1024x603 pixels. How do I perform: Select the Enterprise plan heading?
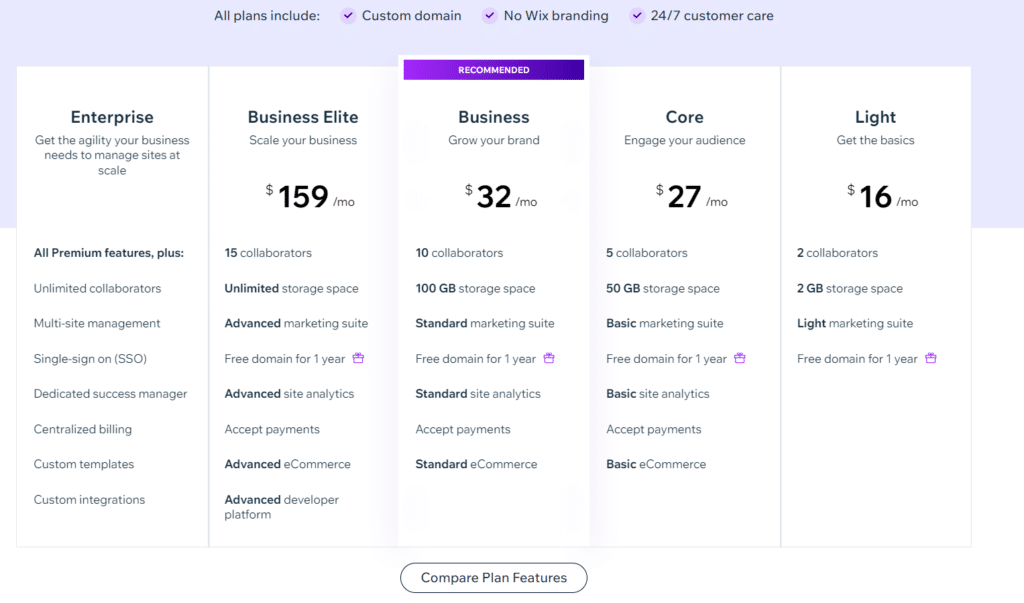[x=112, y=117]
